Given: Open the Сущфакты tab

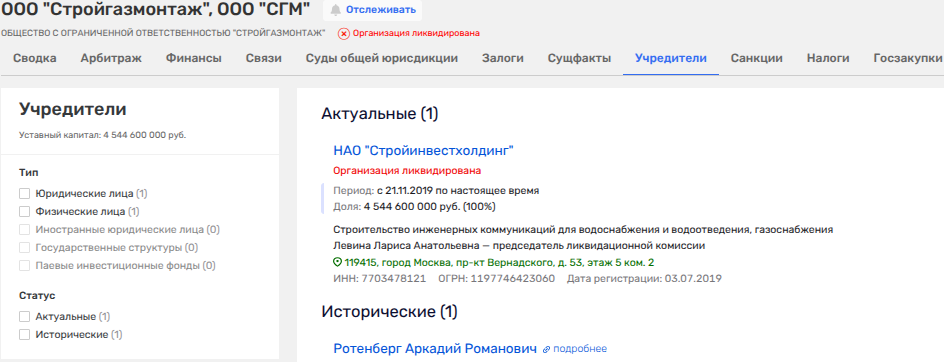Looking at the screenshot, I should [579, 58].
